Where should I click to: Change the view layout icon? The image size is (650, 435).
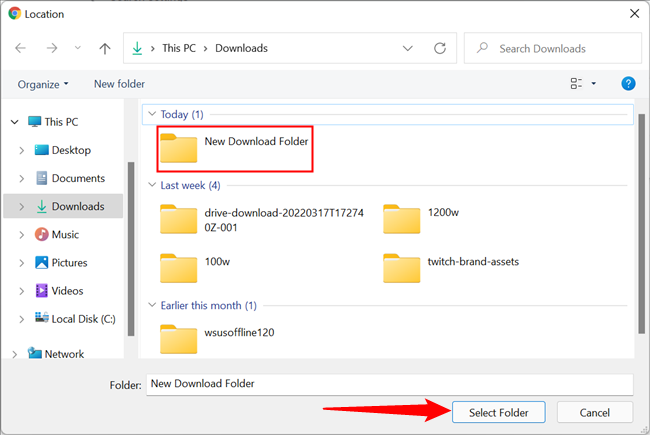coord(576,83)
